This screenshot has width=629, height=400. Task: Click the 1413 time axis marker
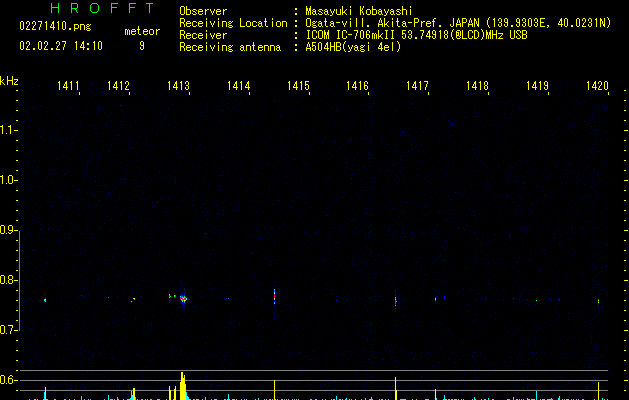(x=178, y=86)
